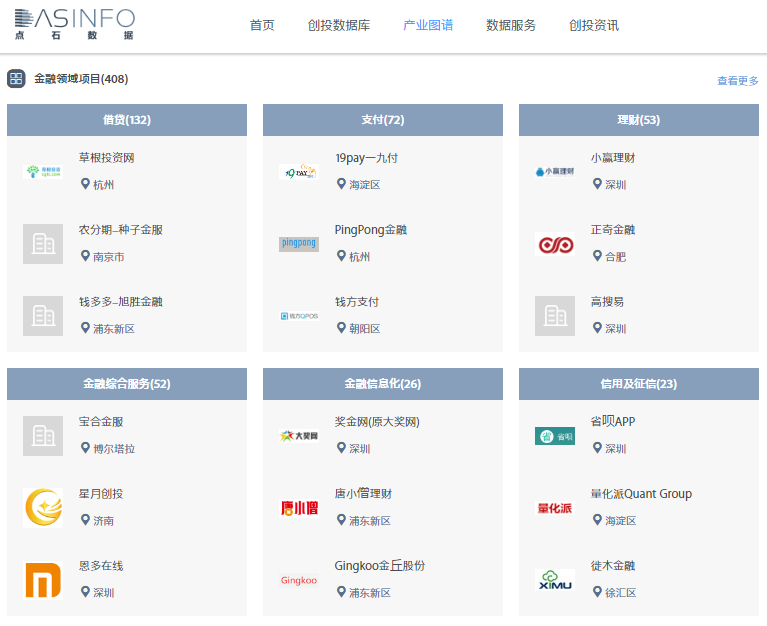Click the 小赢理财 logo image

(555, 172)
